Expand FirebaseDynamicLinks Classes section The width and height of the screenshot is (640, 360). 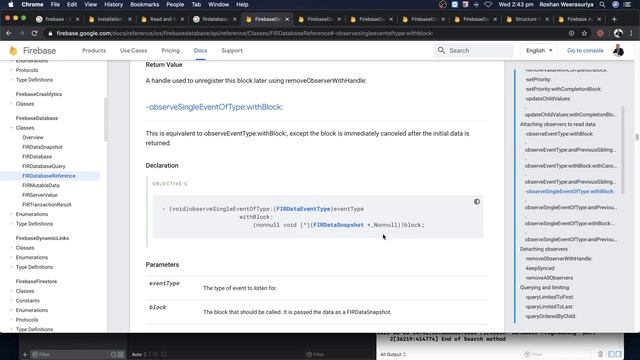12,248
